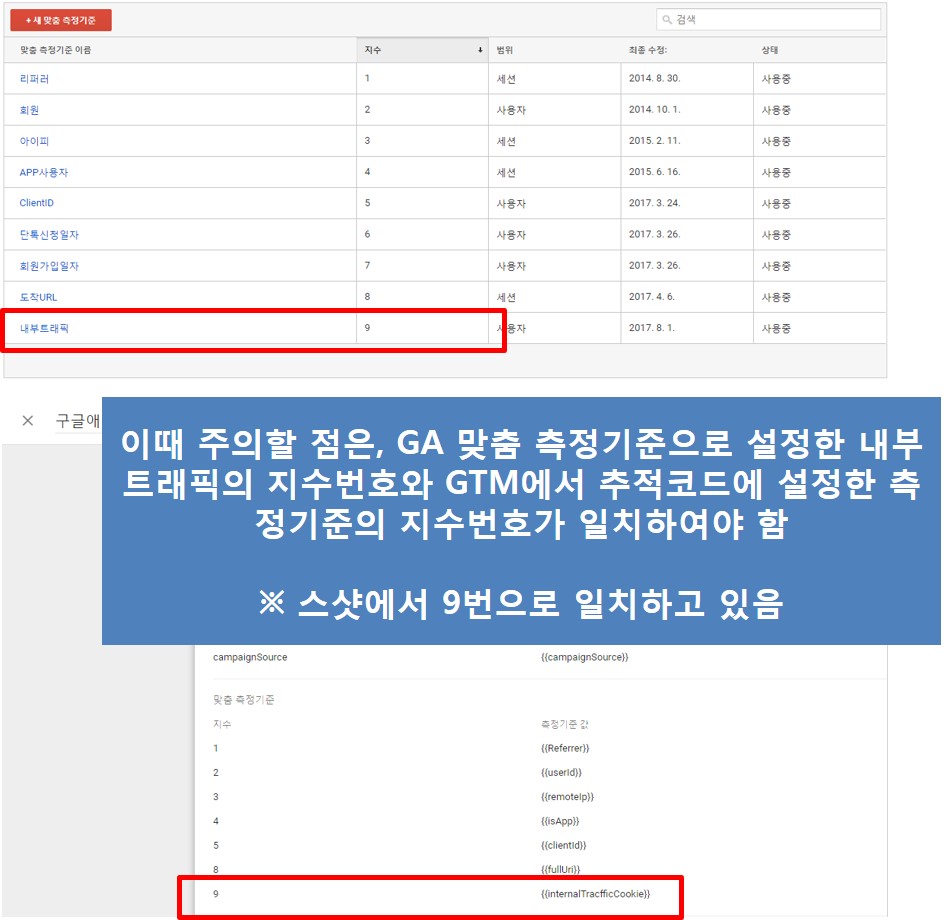The width and height of the screenshot is (945, 920).
Task: Open the 도착URL custom dimension link
Action: pyautogui.click(x=39, y=297)
